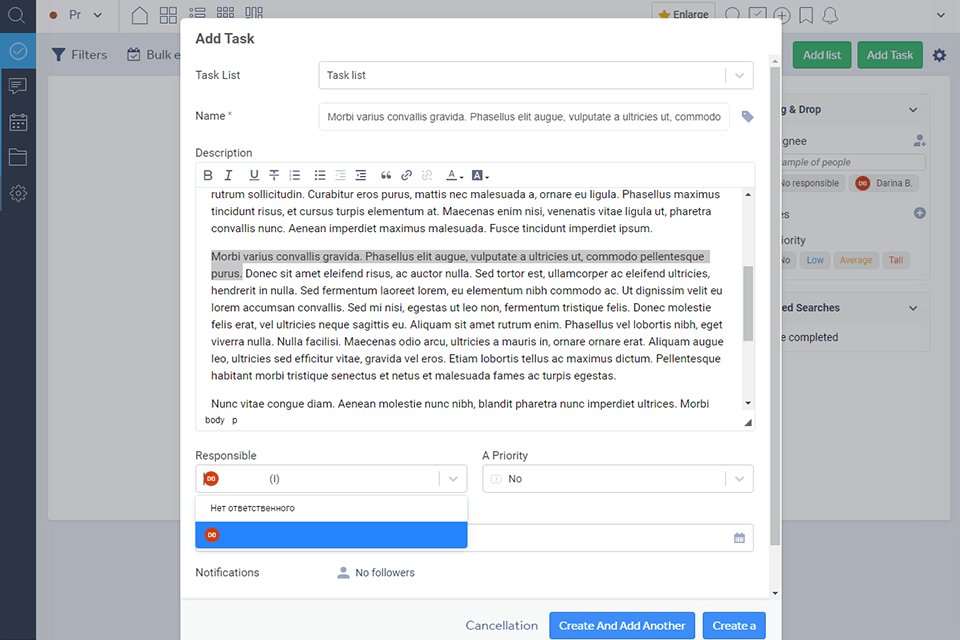Underline the selected description text
The width and height of the screenshot is (960, 640).
pyautogui.click(x=254, y=175)
